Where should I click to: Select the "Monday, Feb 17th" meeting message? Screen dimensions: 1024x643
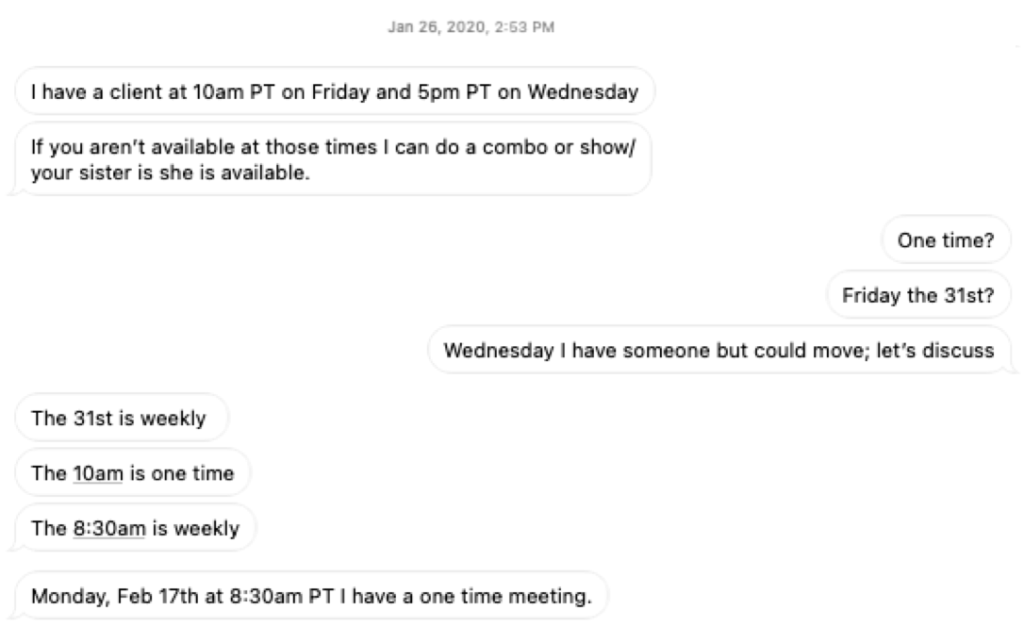click(x=309, y=597)
